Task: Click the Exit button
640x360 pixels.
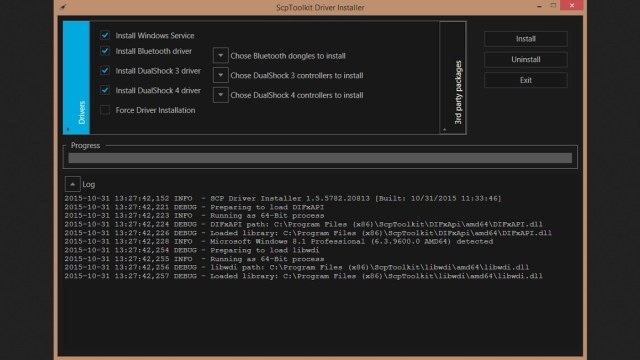Action: 526,80
